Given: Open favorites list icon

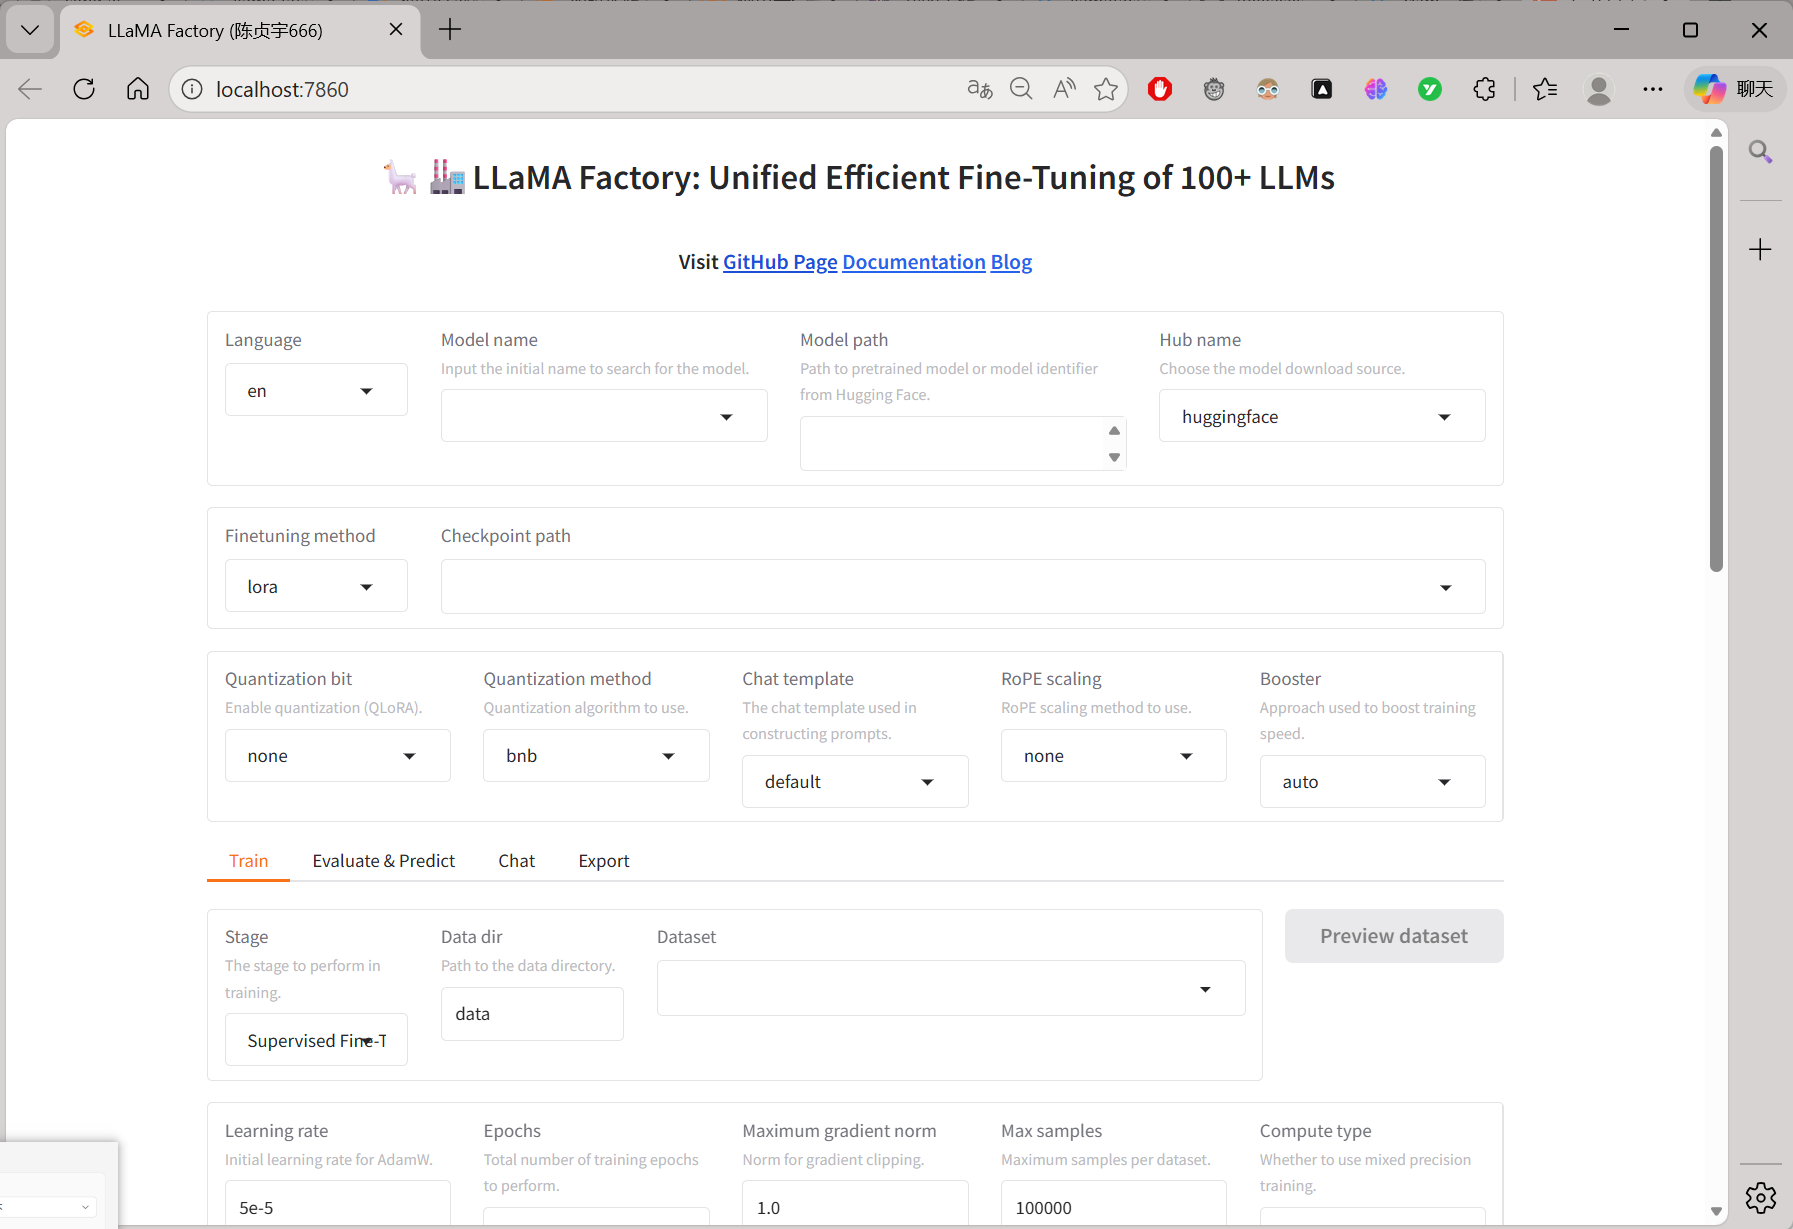Looking at the screenshot, I should click(1545, 89).
